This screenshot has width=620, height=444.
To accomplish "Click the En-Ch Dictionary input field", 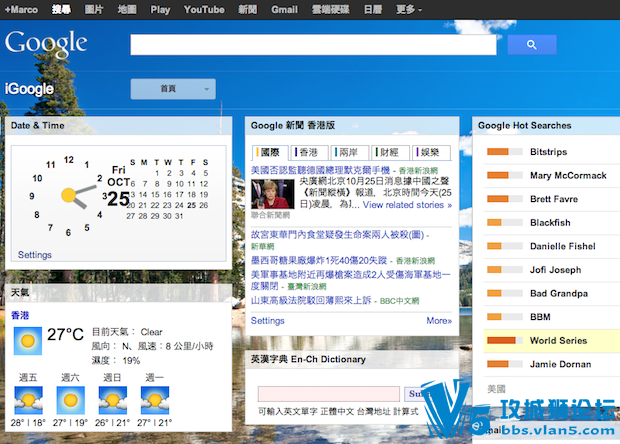I will (329, 394).
